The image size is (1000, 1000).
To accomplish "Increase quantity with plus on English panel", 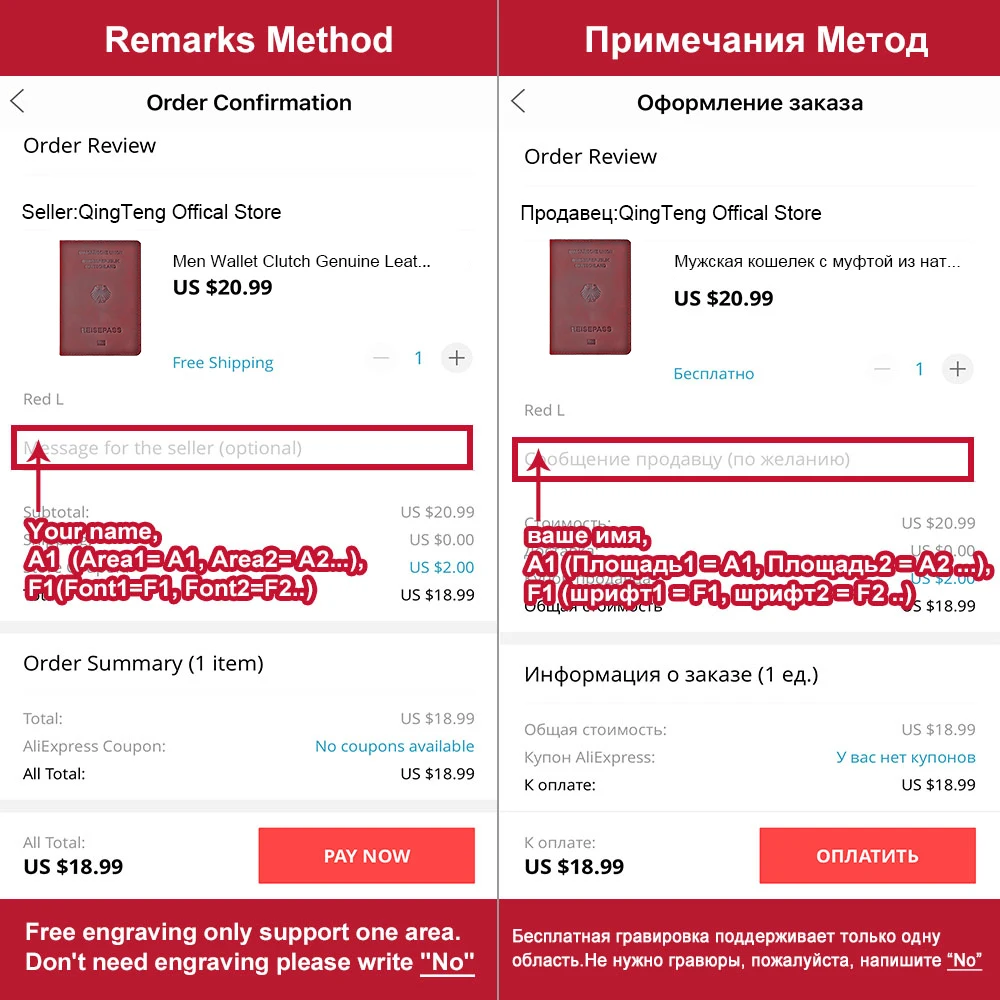I will coord(457,358).
